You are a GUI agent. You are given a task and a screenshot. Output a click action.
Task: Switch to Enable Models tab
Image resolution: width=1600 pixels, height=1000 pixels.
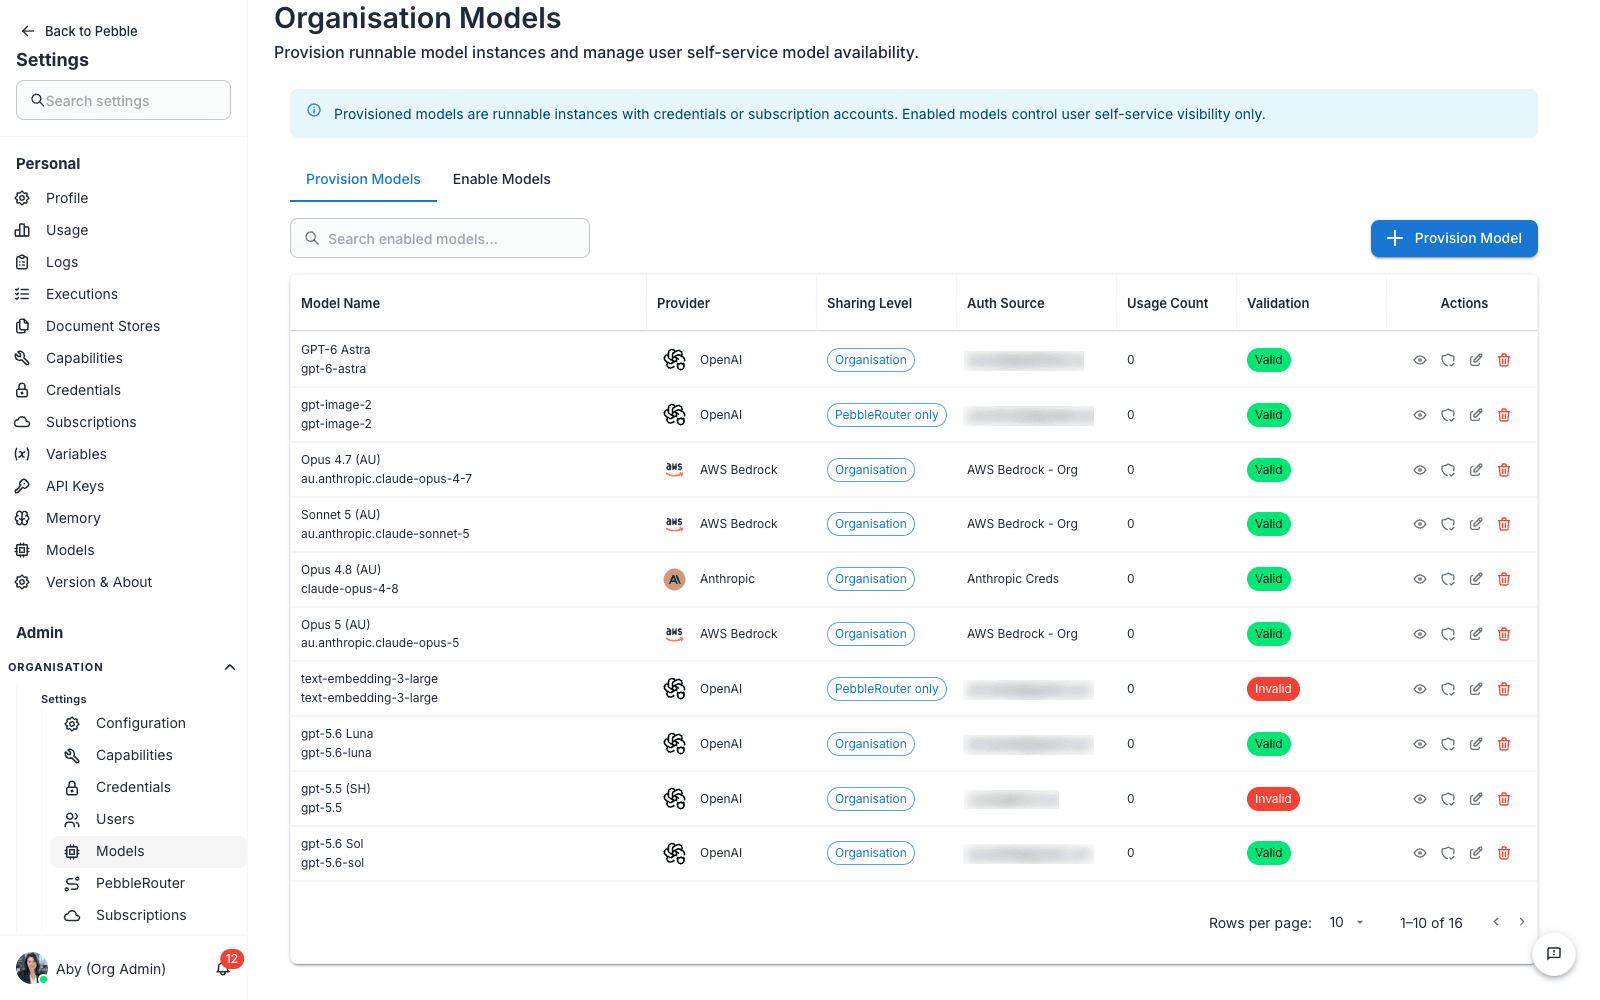[x=501, y=179]
